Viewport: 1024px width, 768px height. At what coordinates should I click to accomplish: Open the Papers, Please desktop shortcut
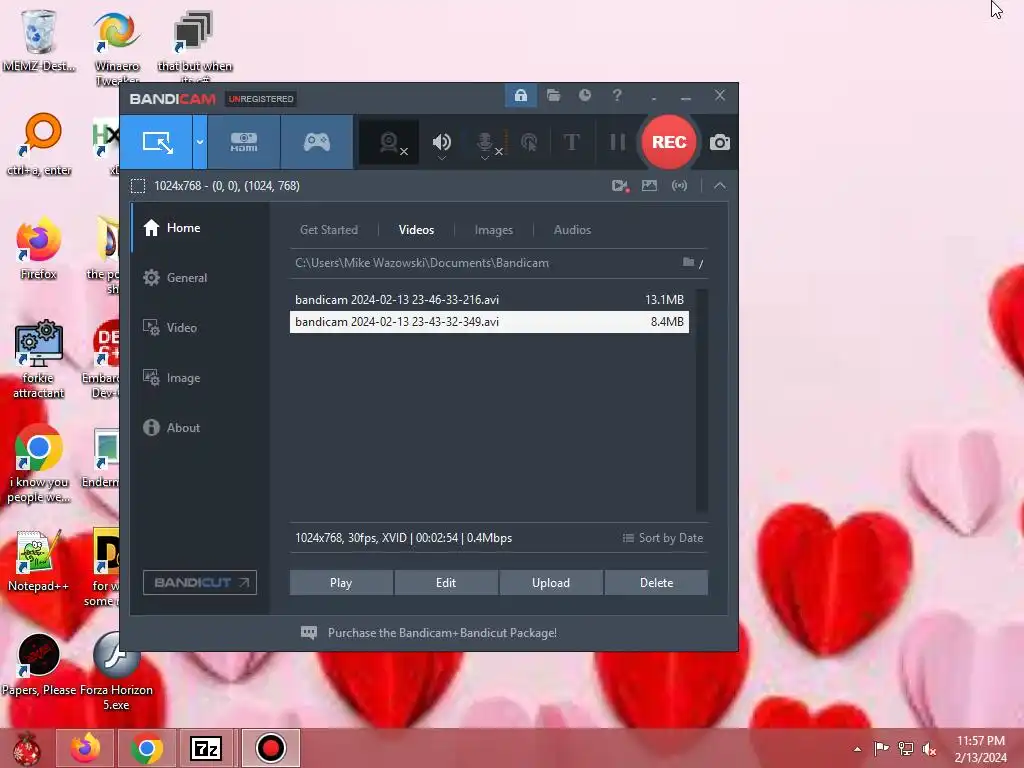click(39, 665)
